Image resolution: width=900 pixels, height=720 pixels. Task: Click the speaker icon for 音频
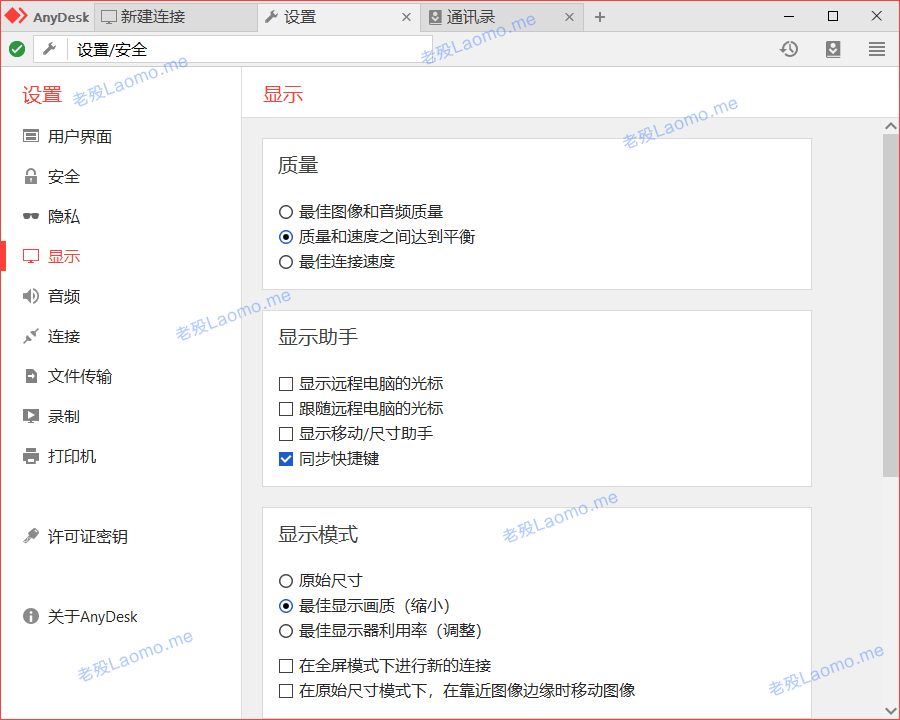[30, 296]
